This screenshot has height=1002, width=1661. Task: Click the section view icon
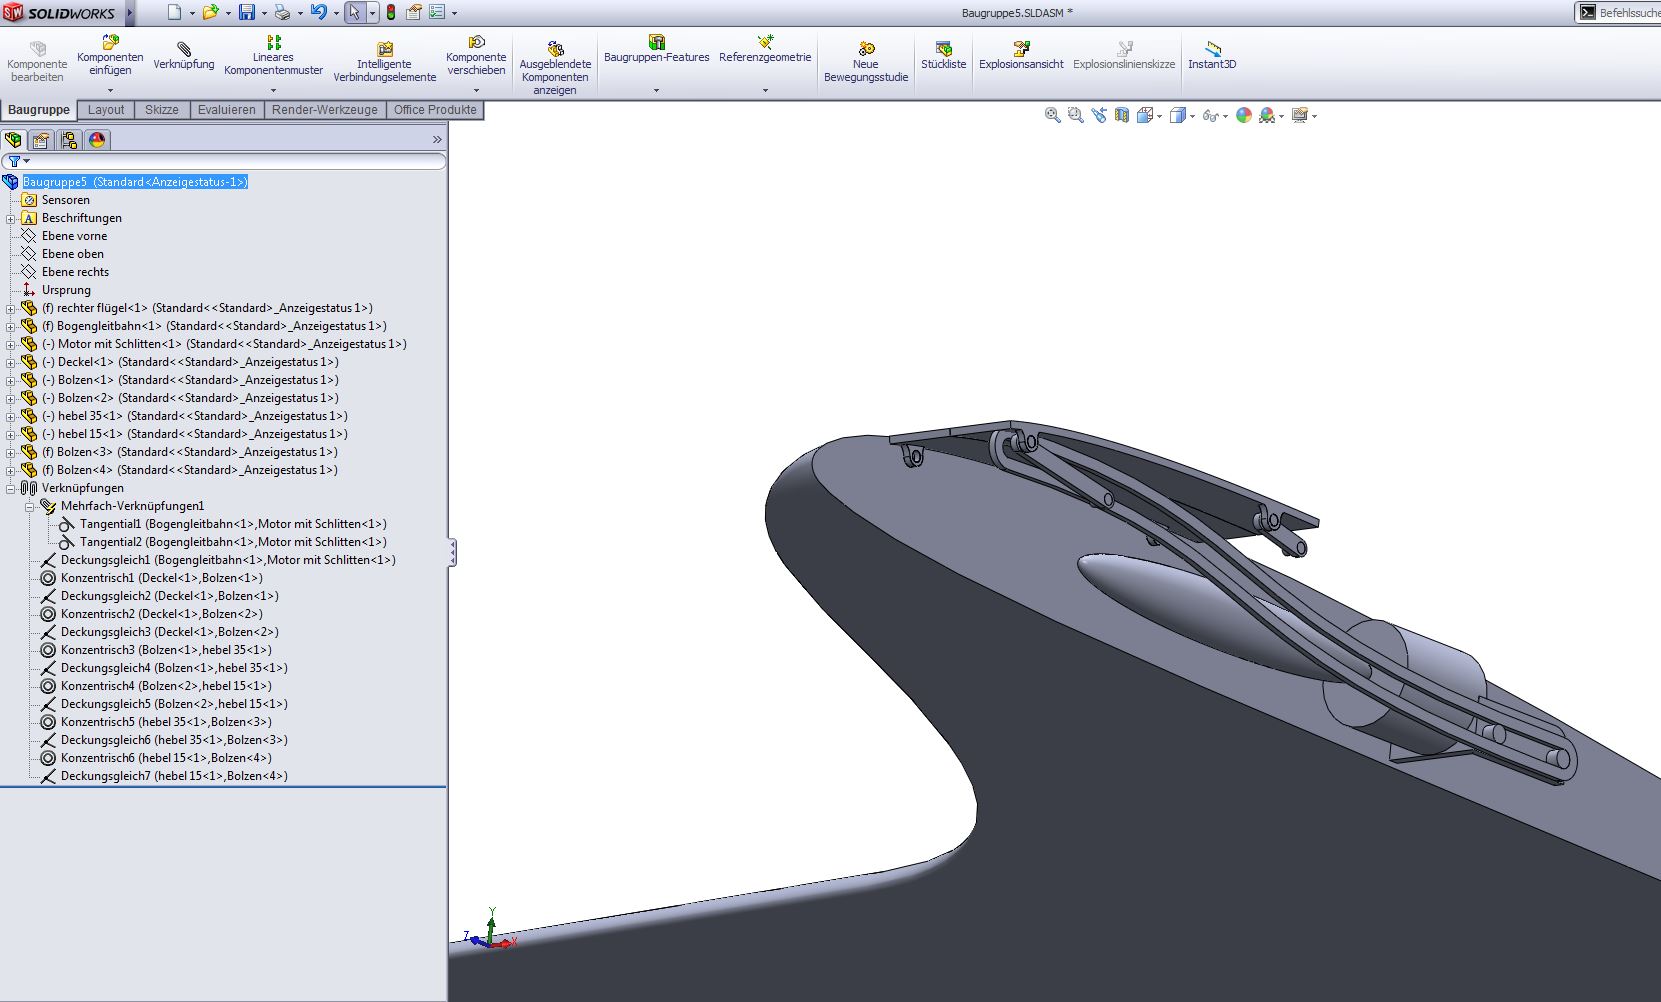coord(1122,116)
